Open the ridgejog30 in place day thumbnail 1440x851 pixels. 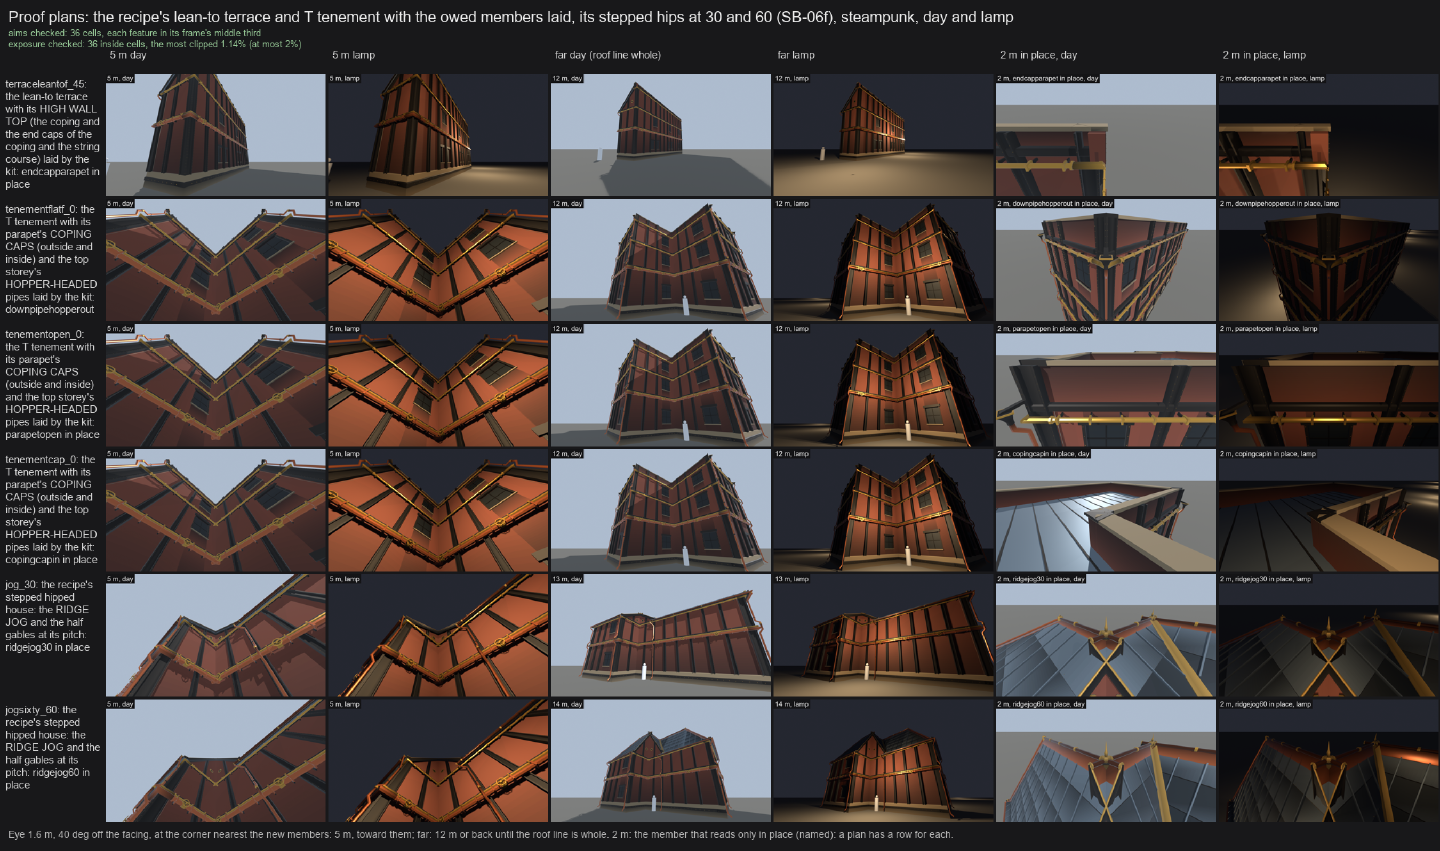click(x=1106, y=635)
